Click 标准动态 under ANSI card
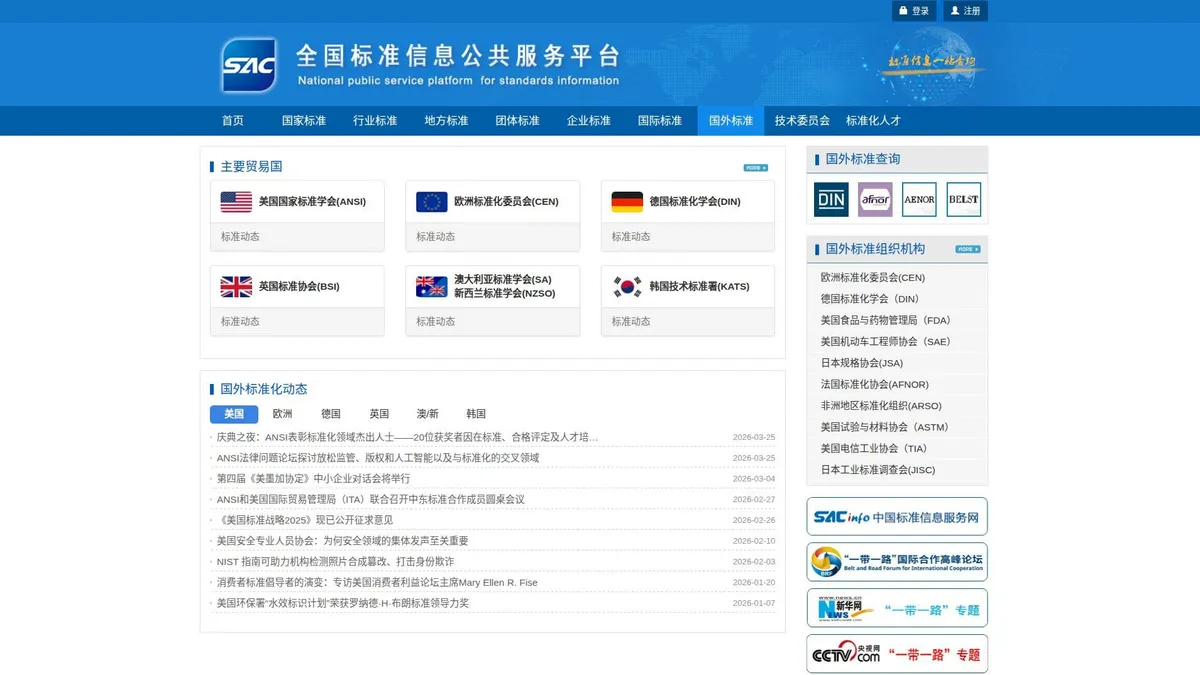 pyautogui.click(x=240, y=237)
